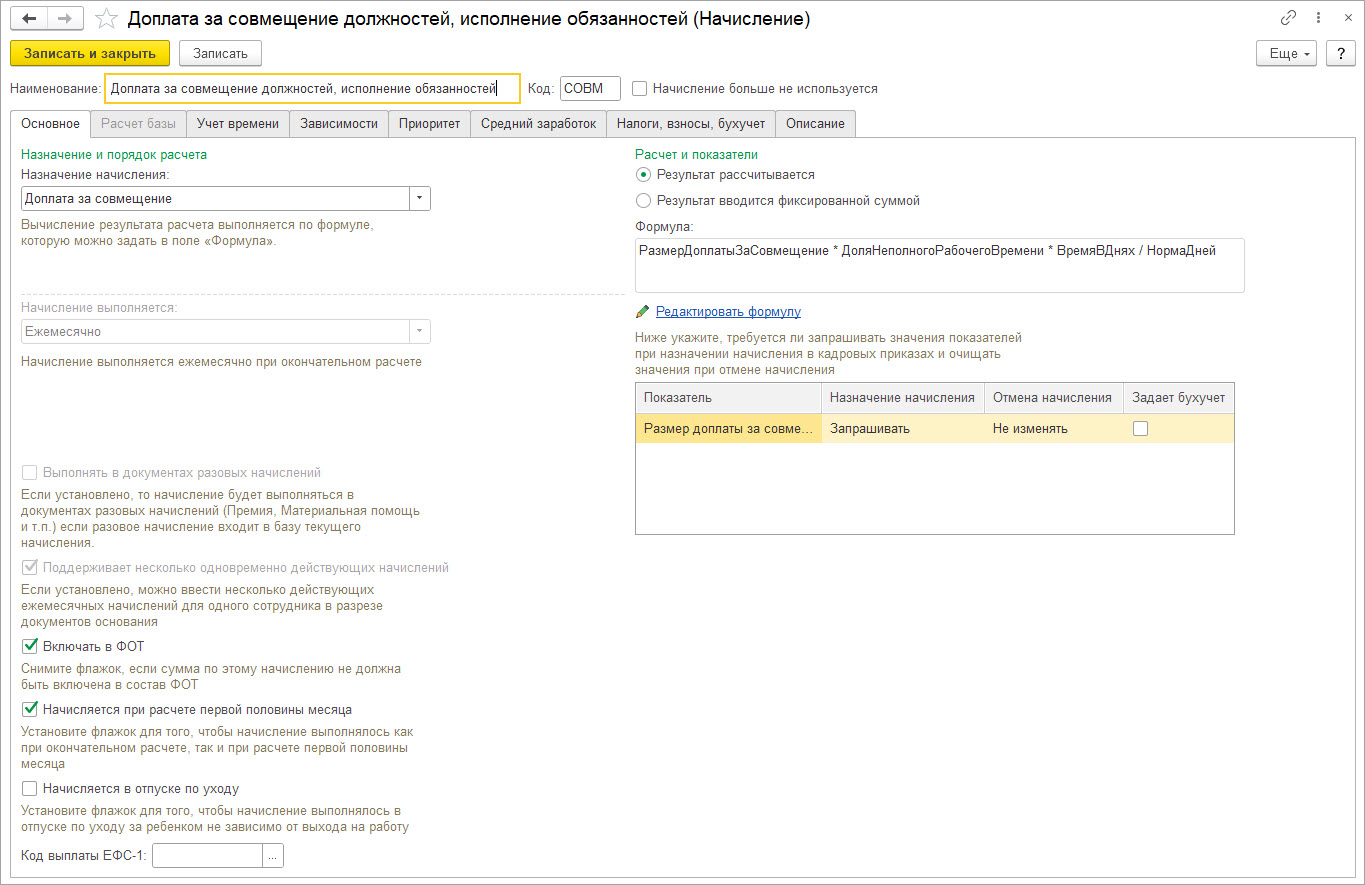
Task: Open the Приоритет tab
Action: [429, 123]
